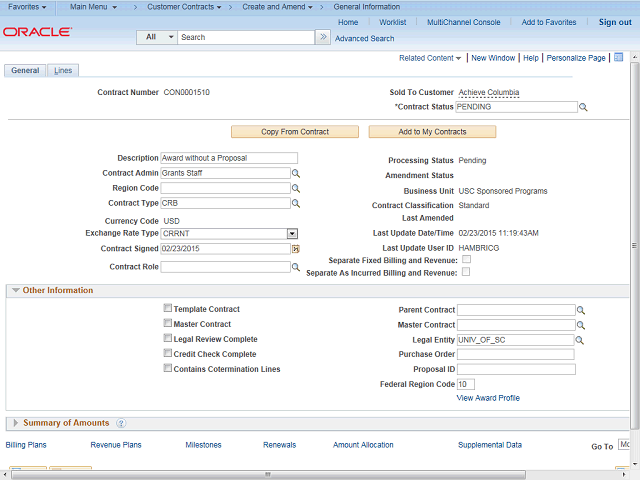Click into the Purchase Order field

[515, 354]
